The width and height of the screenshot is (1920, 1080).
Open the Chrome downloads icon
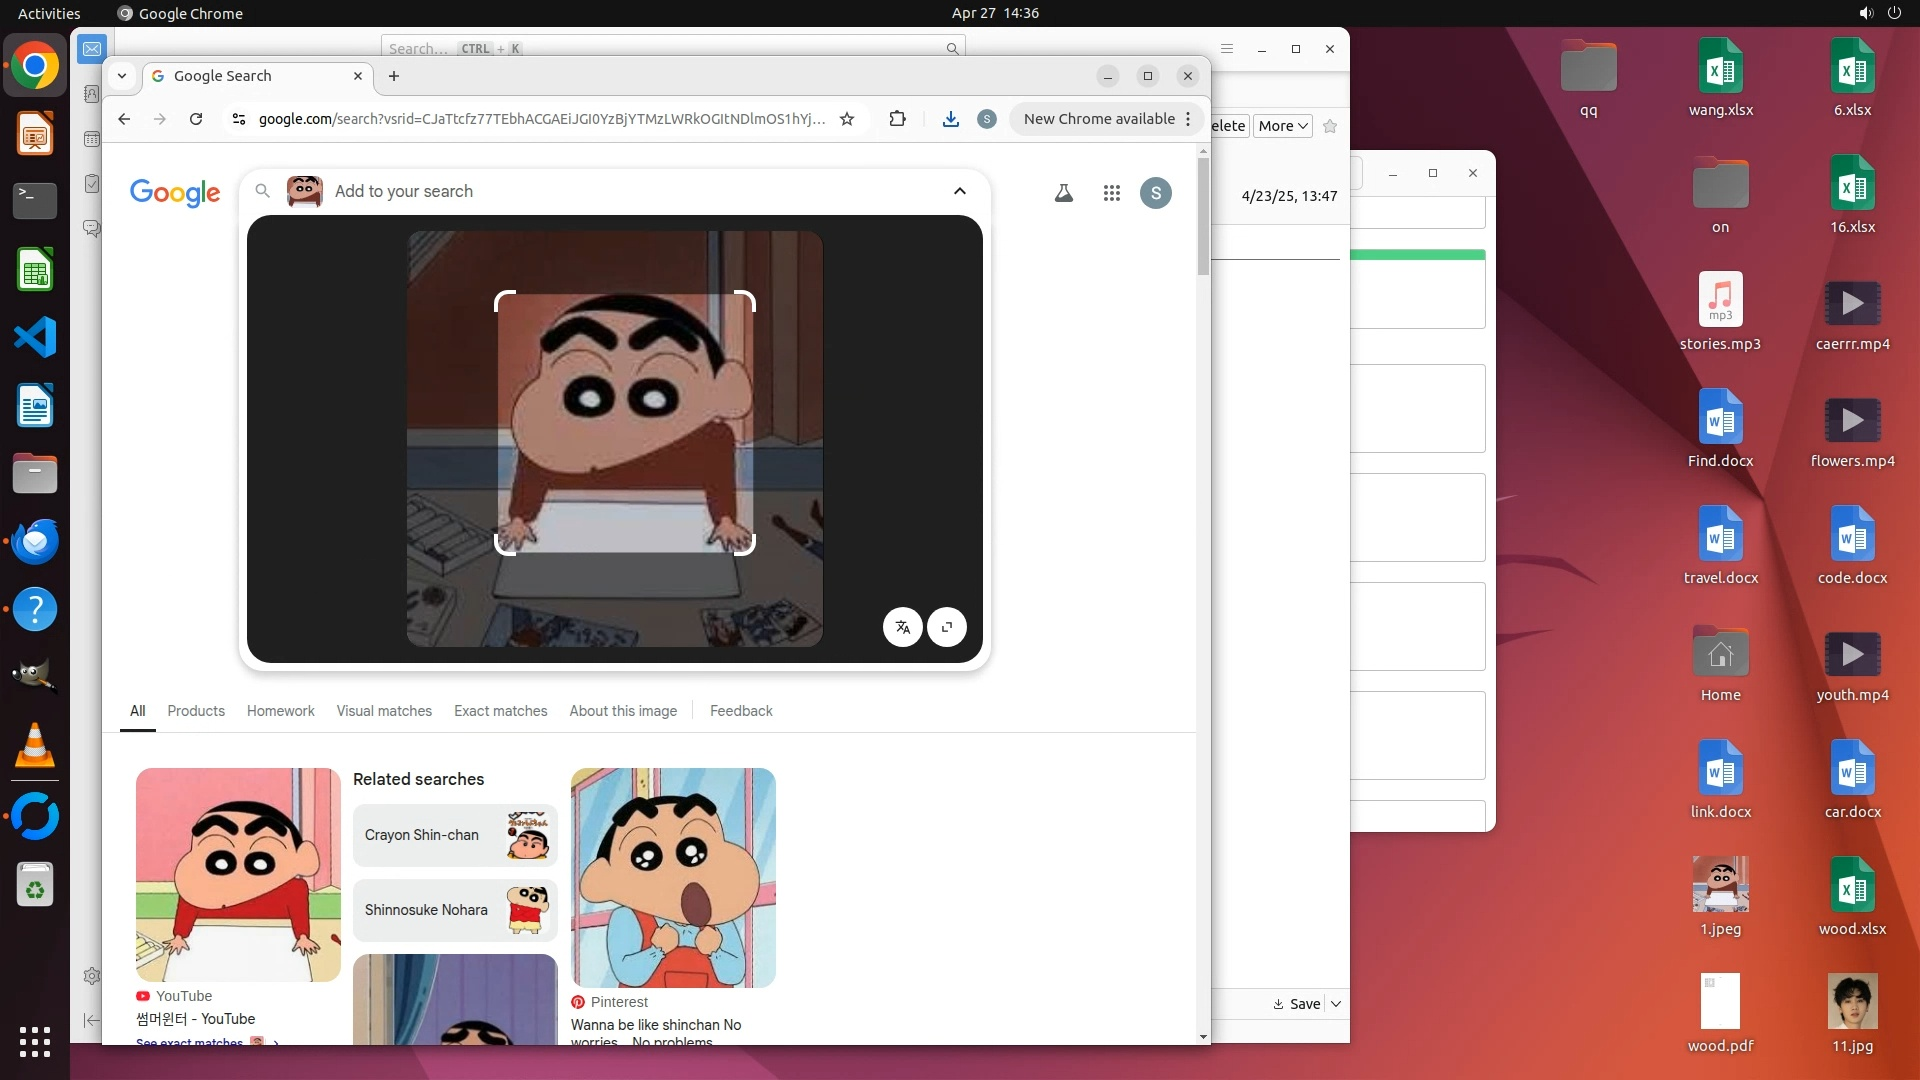(x=950, y=119)
